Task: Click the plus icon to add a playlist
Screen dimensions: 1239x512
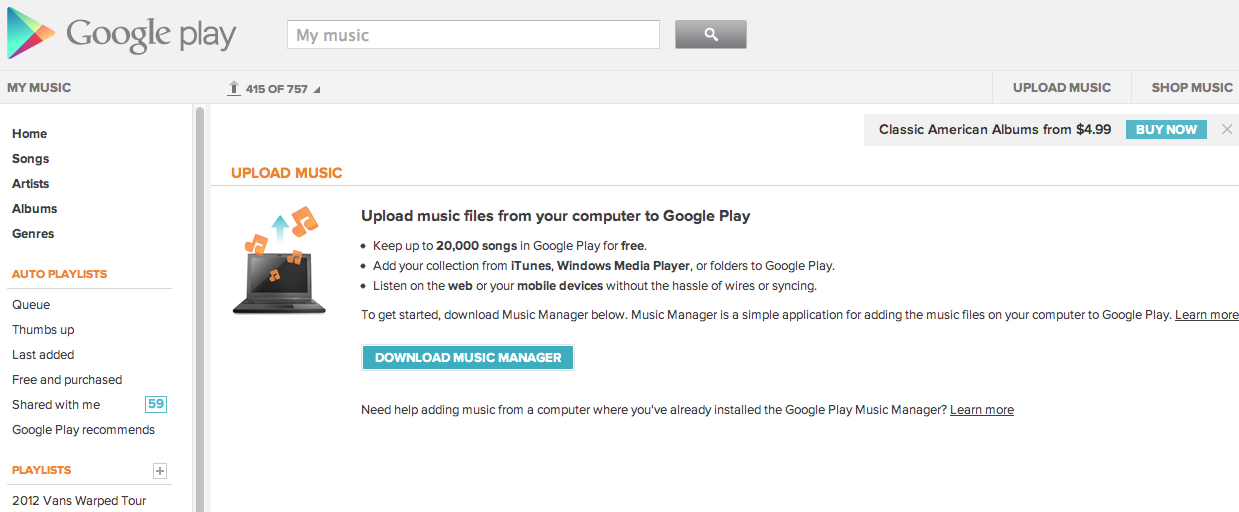Action: tap(160, 471)
